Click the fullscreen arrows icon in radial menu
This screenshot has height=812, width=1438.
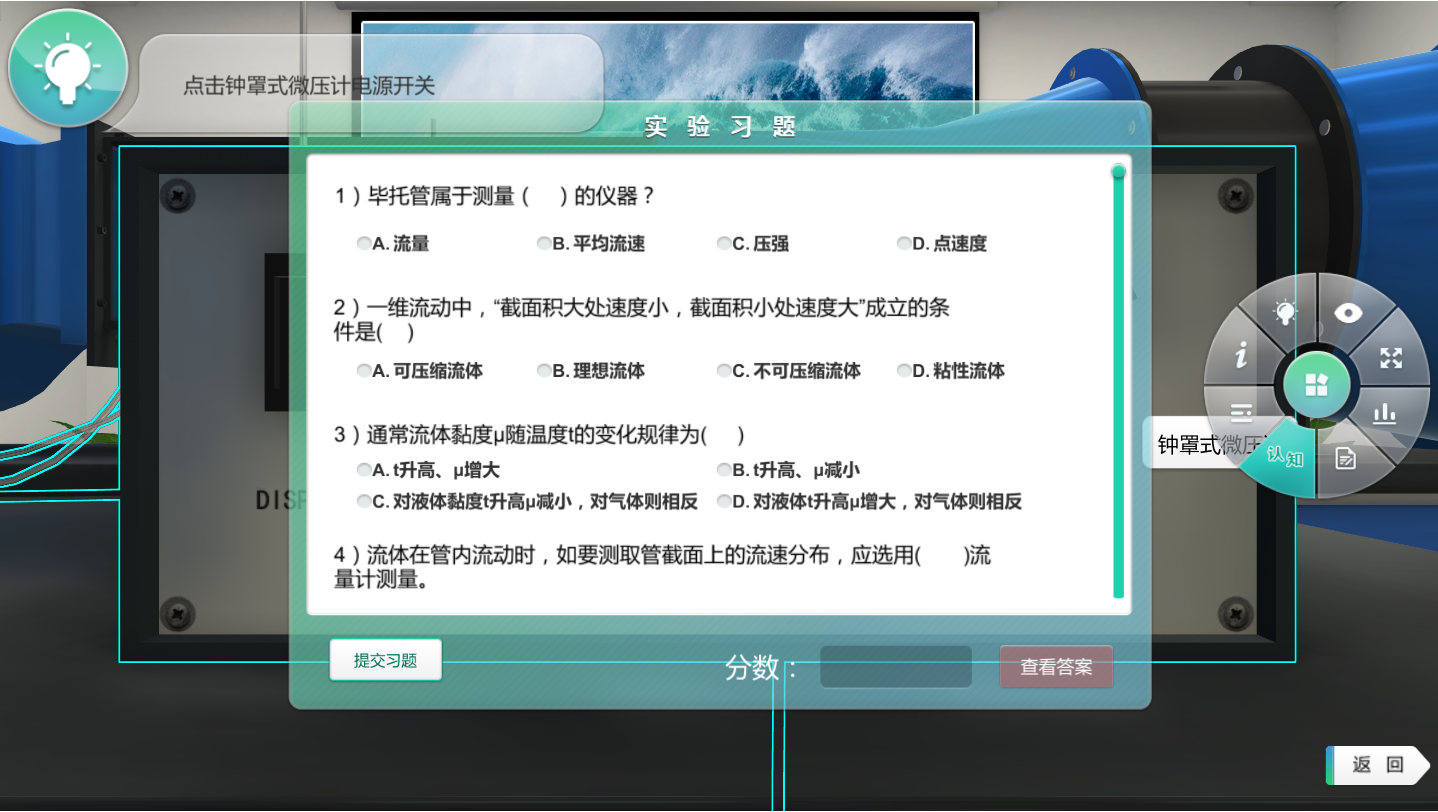1391,358
